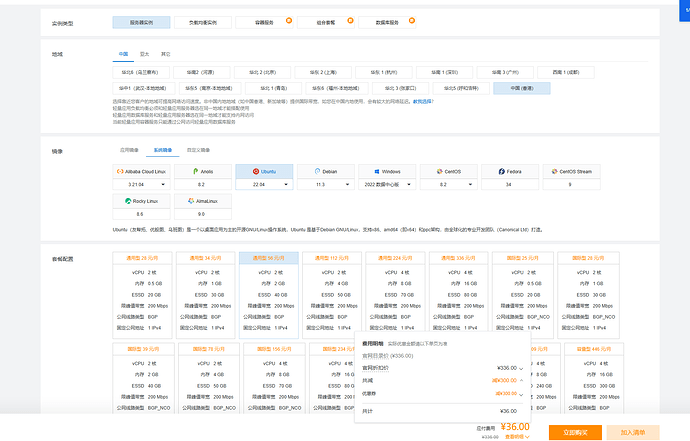Click the Rocky Linux logo icon

pyautogui.click(x=128, y=201)
